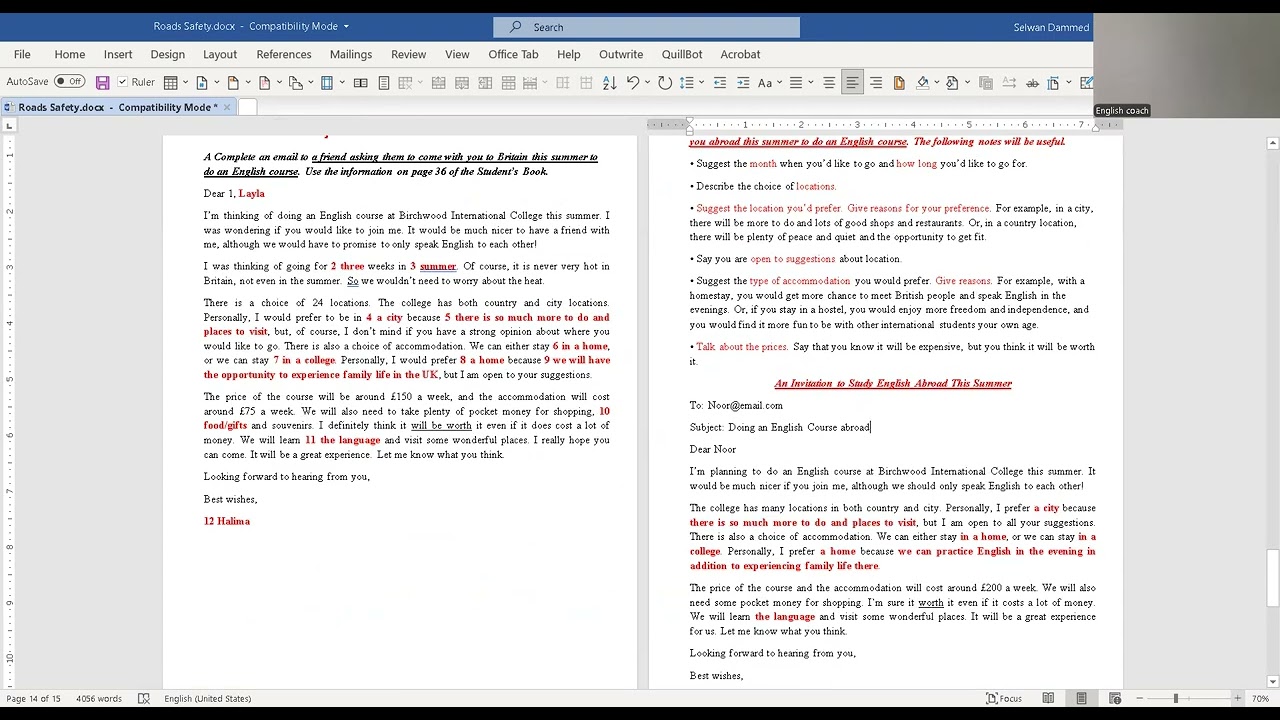Open Read Mode from status bar
Screen dimensions: 1280x720
1048,698
